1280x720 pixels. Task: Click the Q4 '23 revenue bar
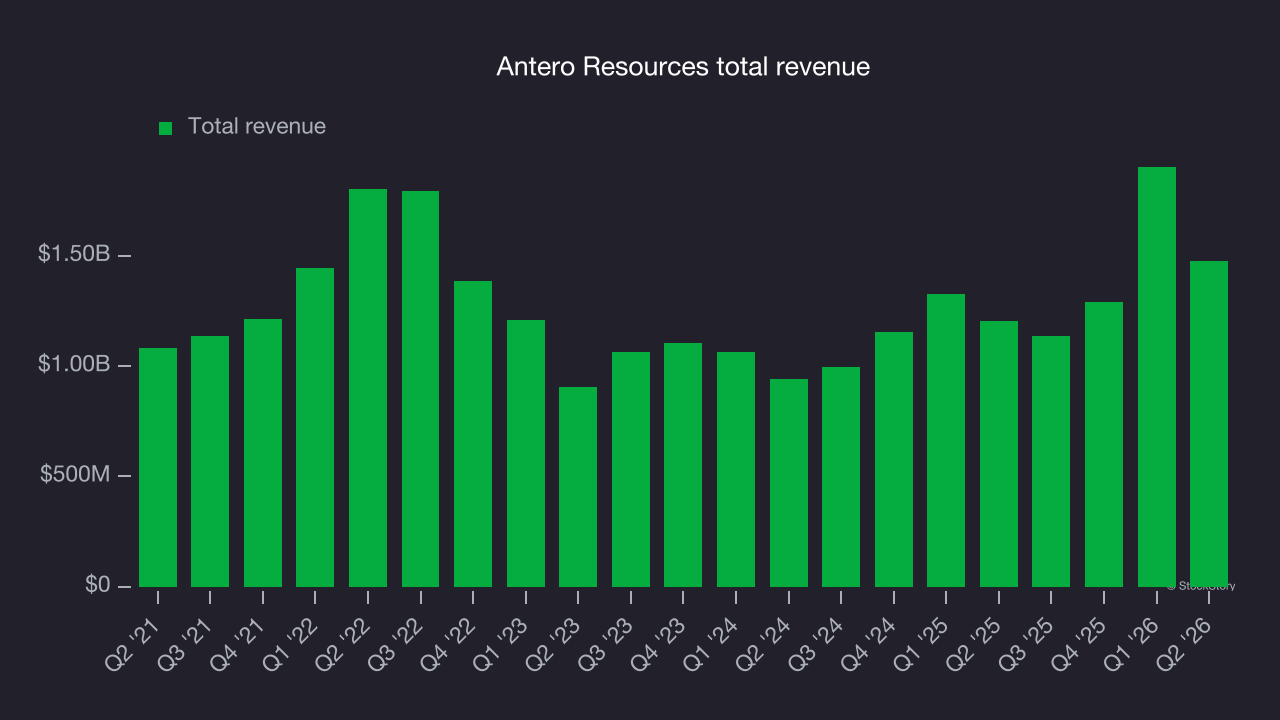click(683, 465)
